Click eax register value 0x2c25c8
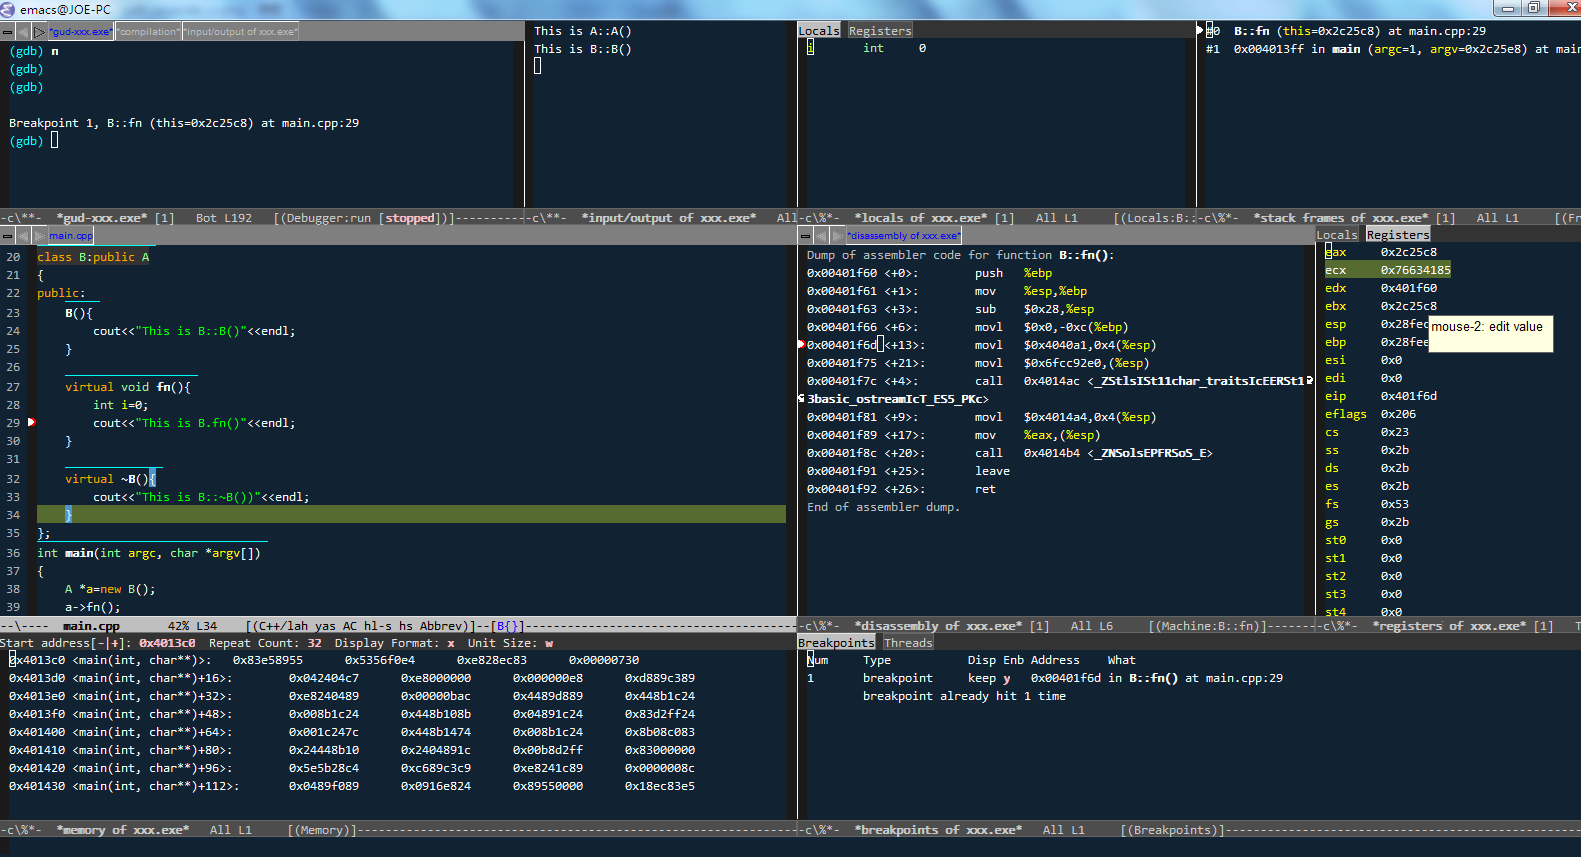Viewport: 1581px width, 857px height. (x=1408, y=252)
